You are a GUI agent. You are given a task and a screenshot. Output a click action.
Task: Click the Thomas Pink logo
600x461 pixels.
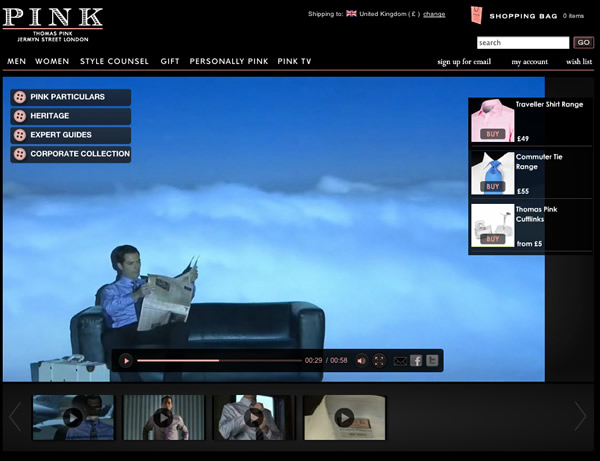(x=53, y=25)
